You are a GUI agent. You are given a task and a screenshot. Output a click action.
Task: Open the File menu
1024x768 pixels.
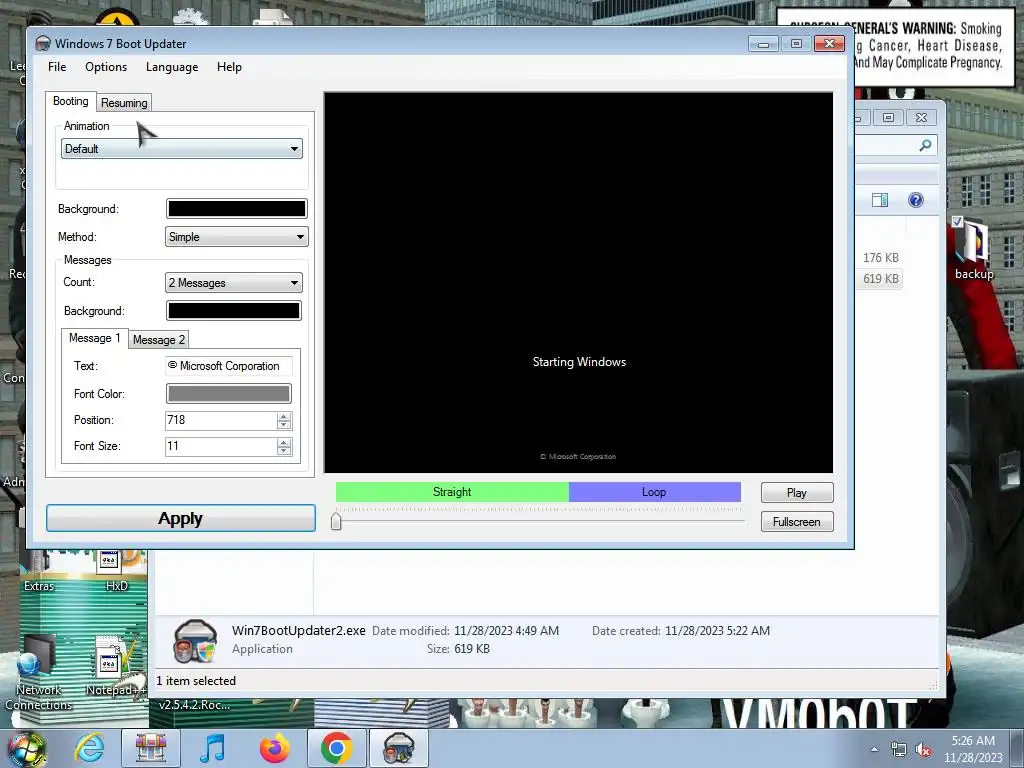click(x=57, y=67)
